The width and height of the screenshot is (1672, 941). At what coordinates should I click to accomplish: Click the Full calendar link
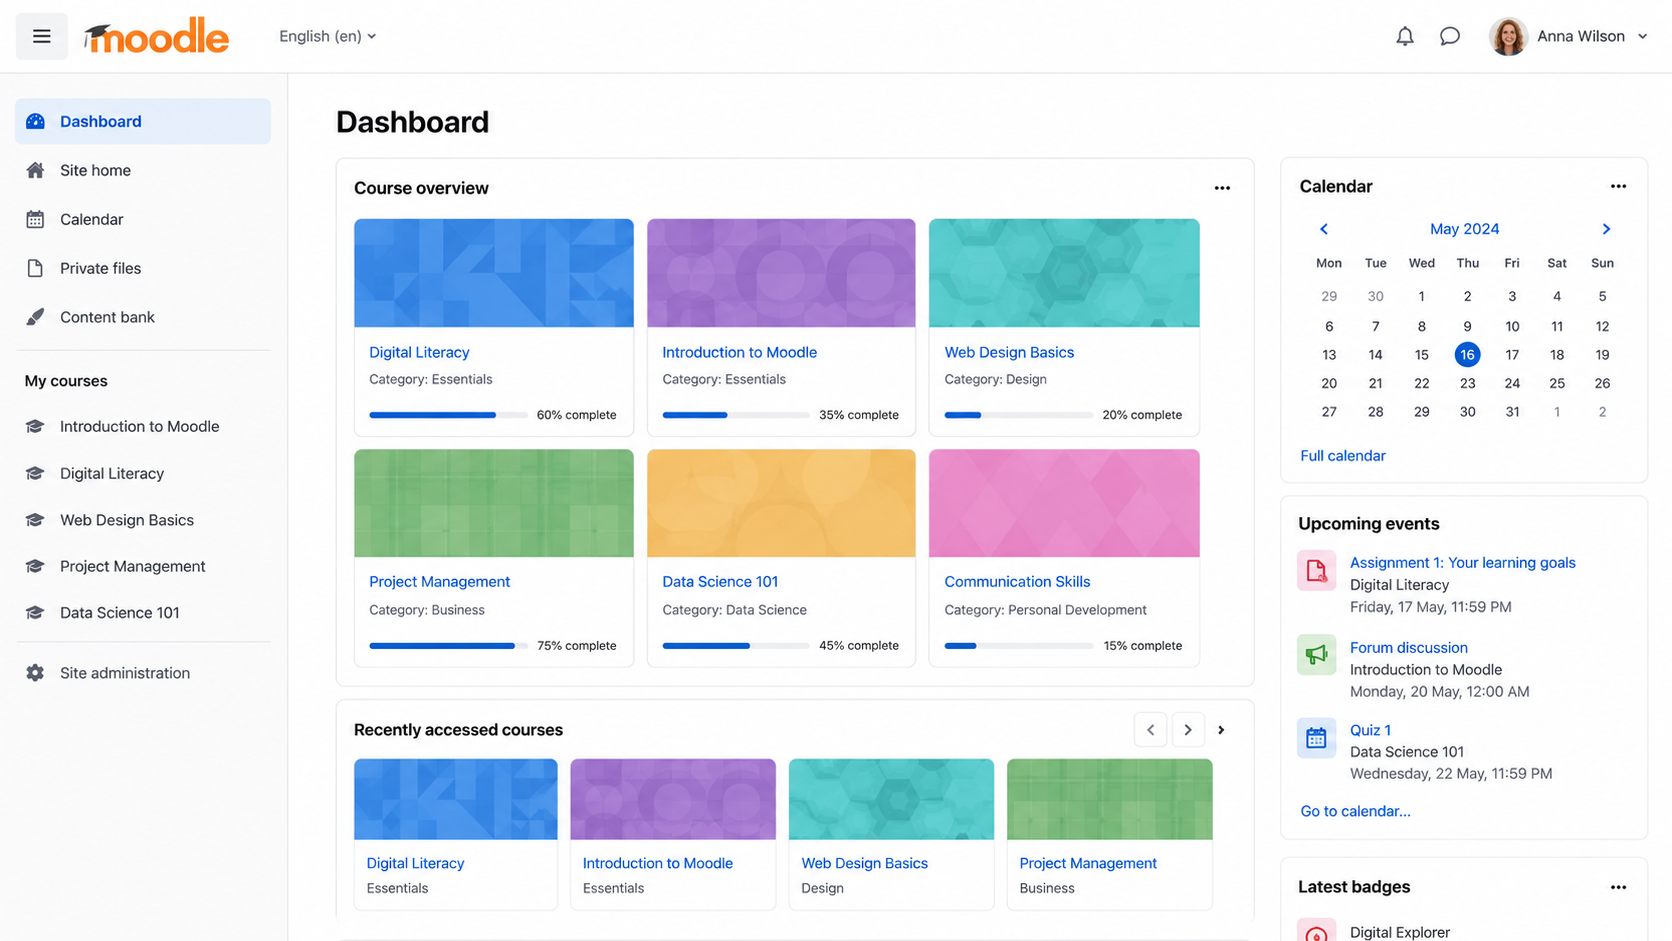point(1342,455)
